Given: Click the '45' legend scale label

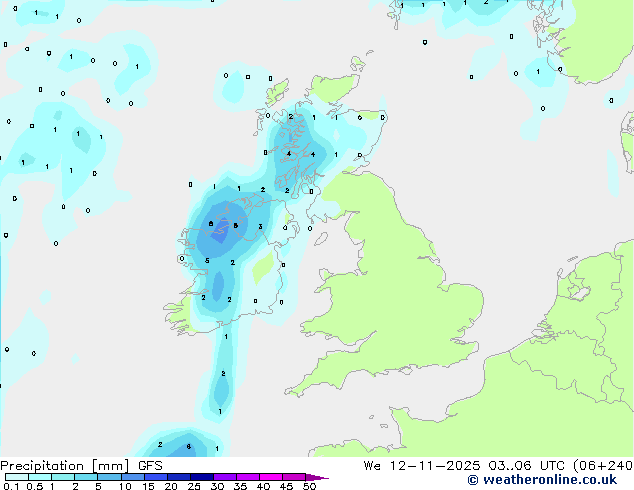Looking at the screenshot, I should pyautogui.click(x=286, y=486).
